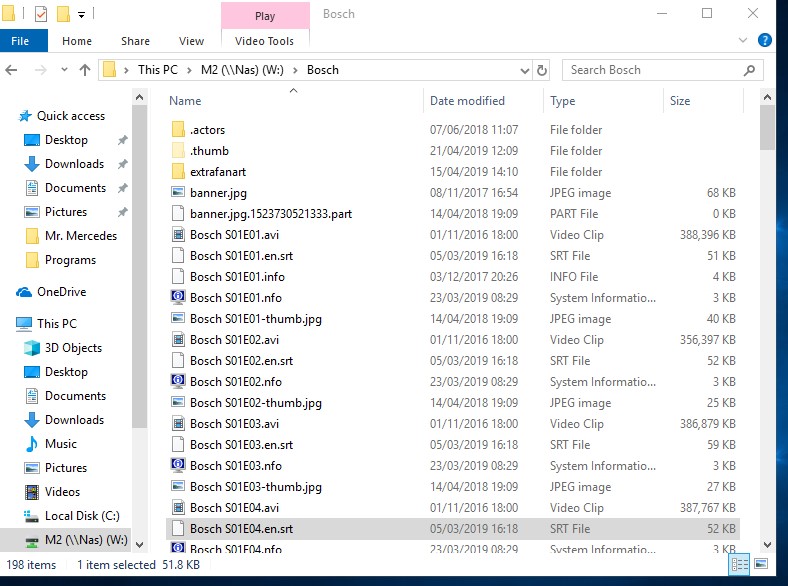This screenshot has width=788, height=586.
Task: Click Bosch in the address path
Action: [323, 70]
